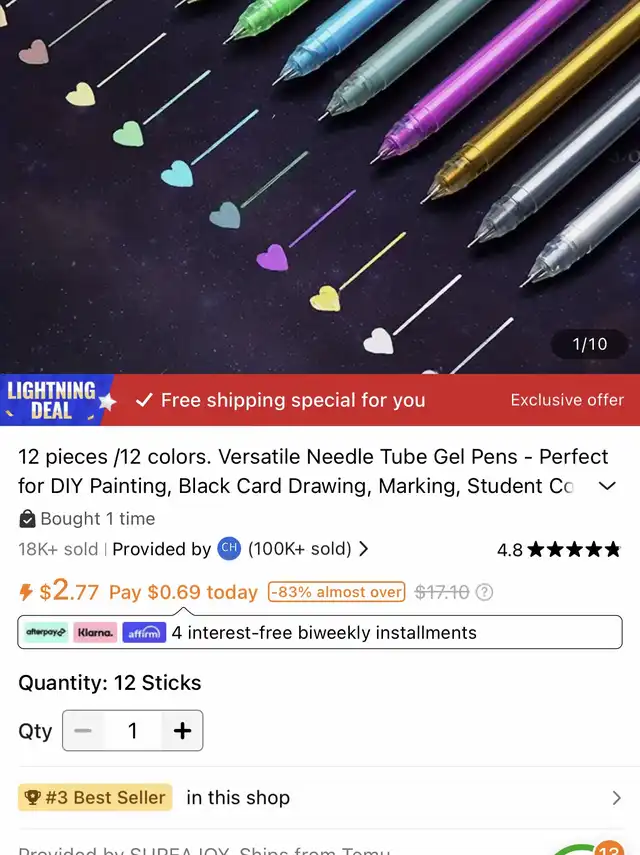
Task: Tap the Afterpay logo
Action: click(46, 633)
